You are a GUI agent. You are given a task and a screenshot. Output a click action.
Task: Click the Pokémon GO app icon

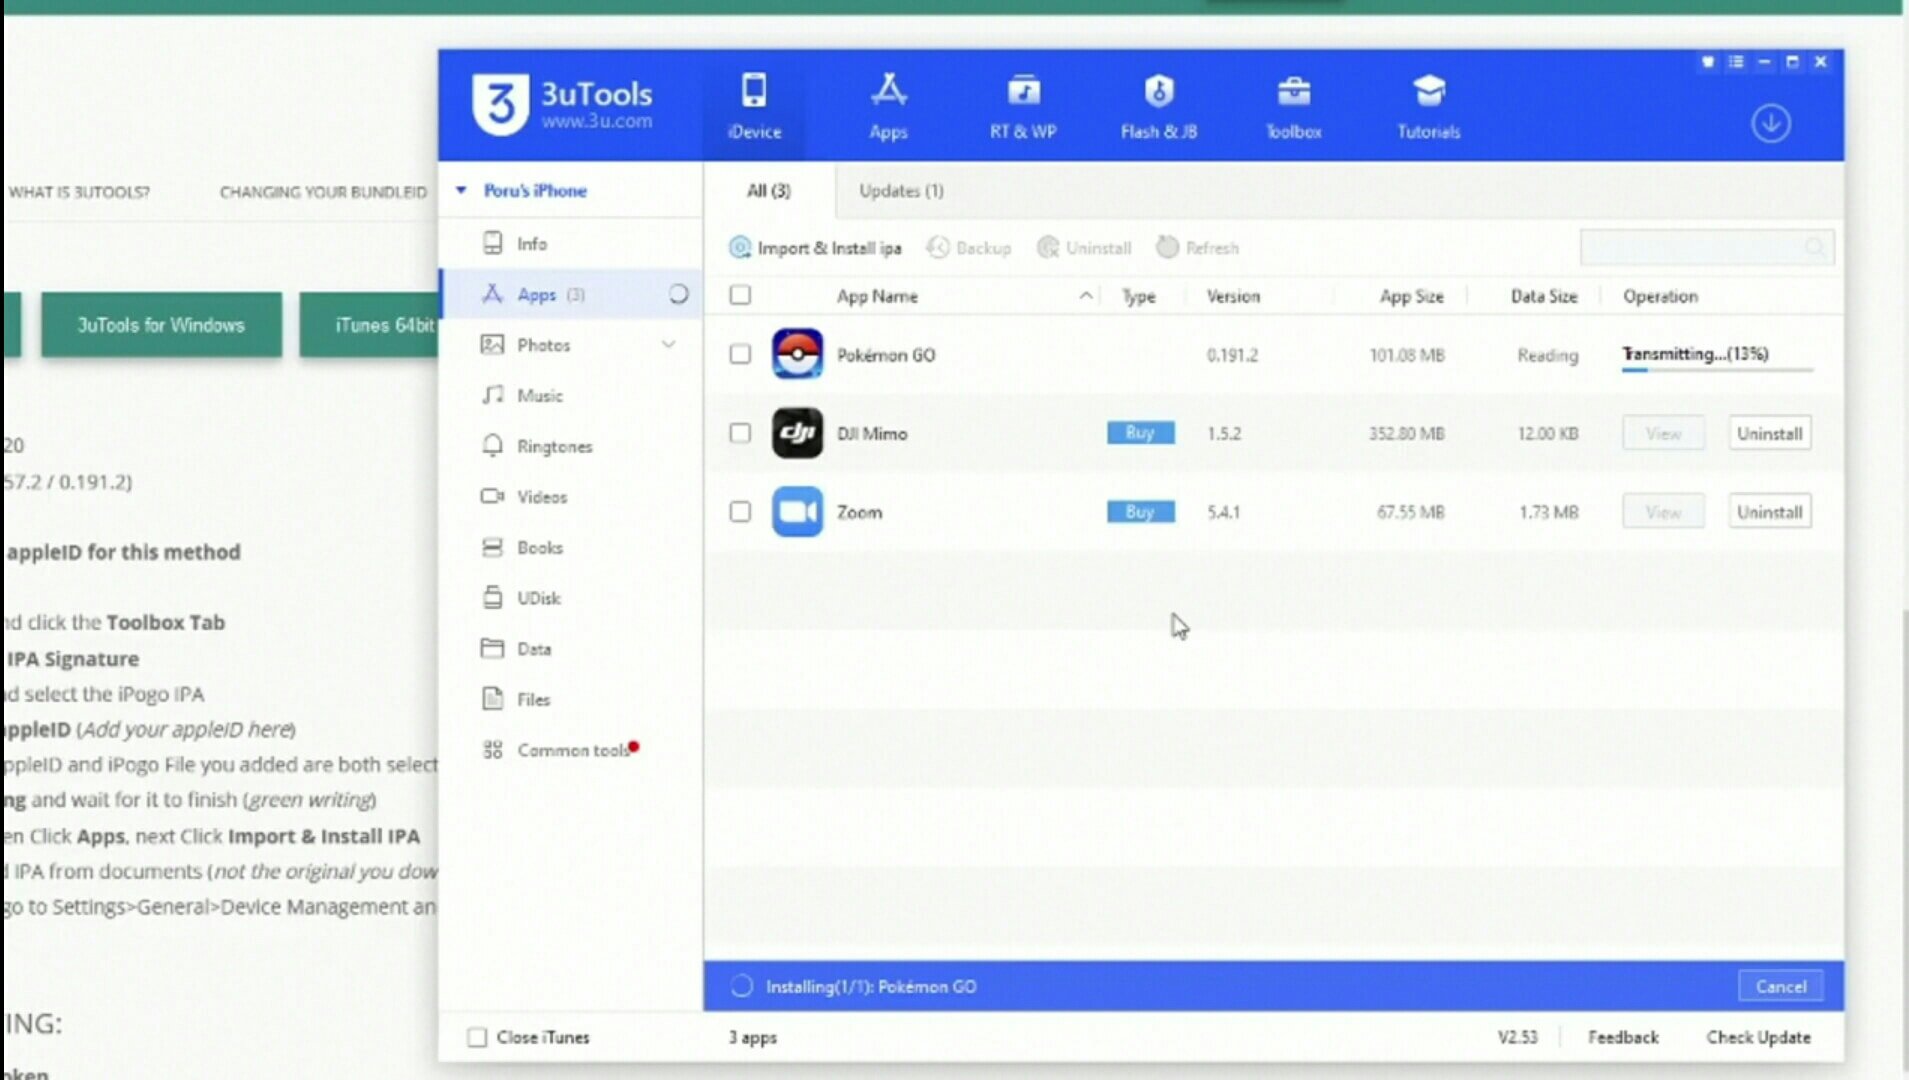(x=797, y=354)
